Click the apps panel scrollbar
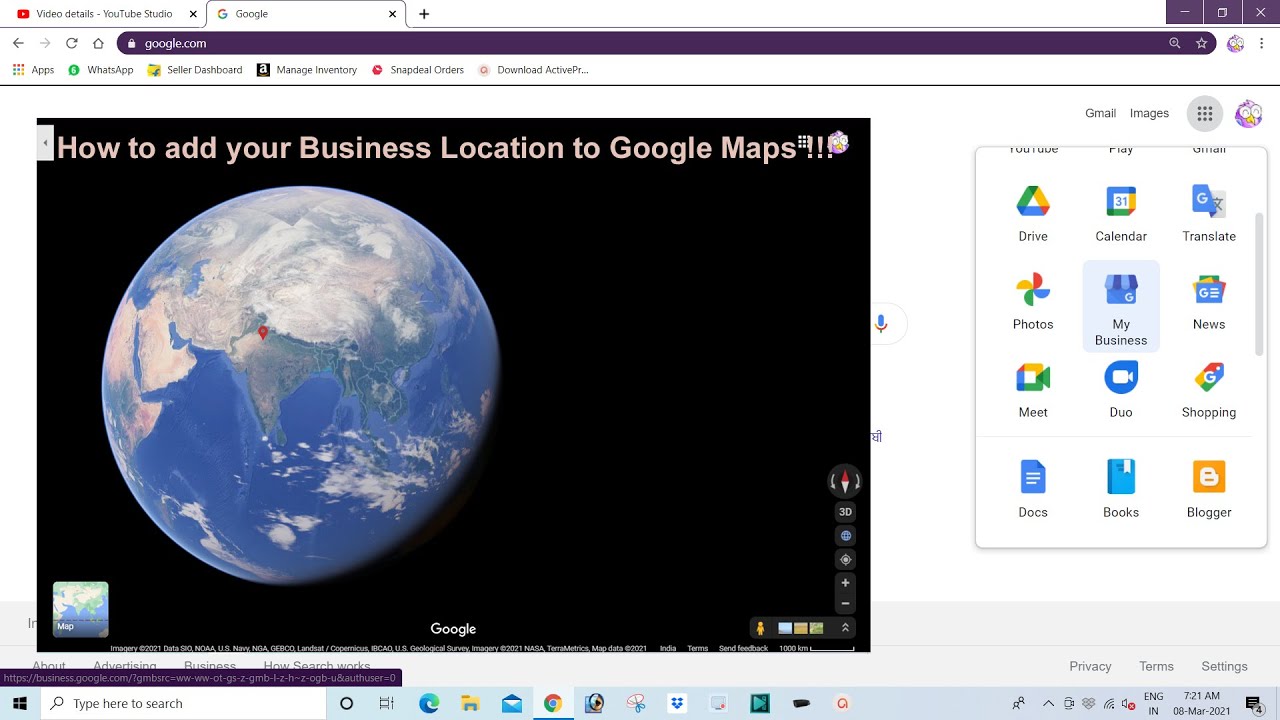Image resolution: width=1280 pixels, height=720 pixels. (x=1260, y=285)
